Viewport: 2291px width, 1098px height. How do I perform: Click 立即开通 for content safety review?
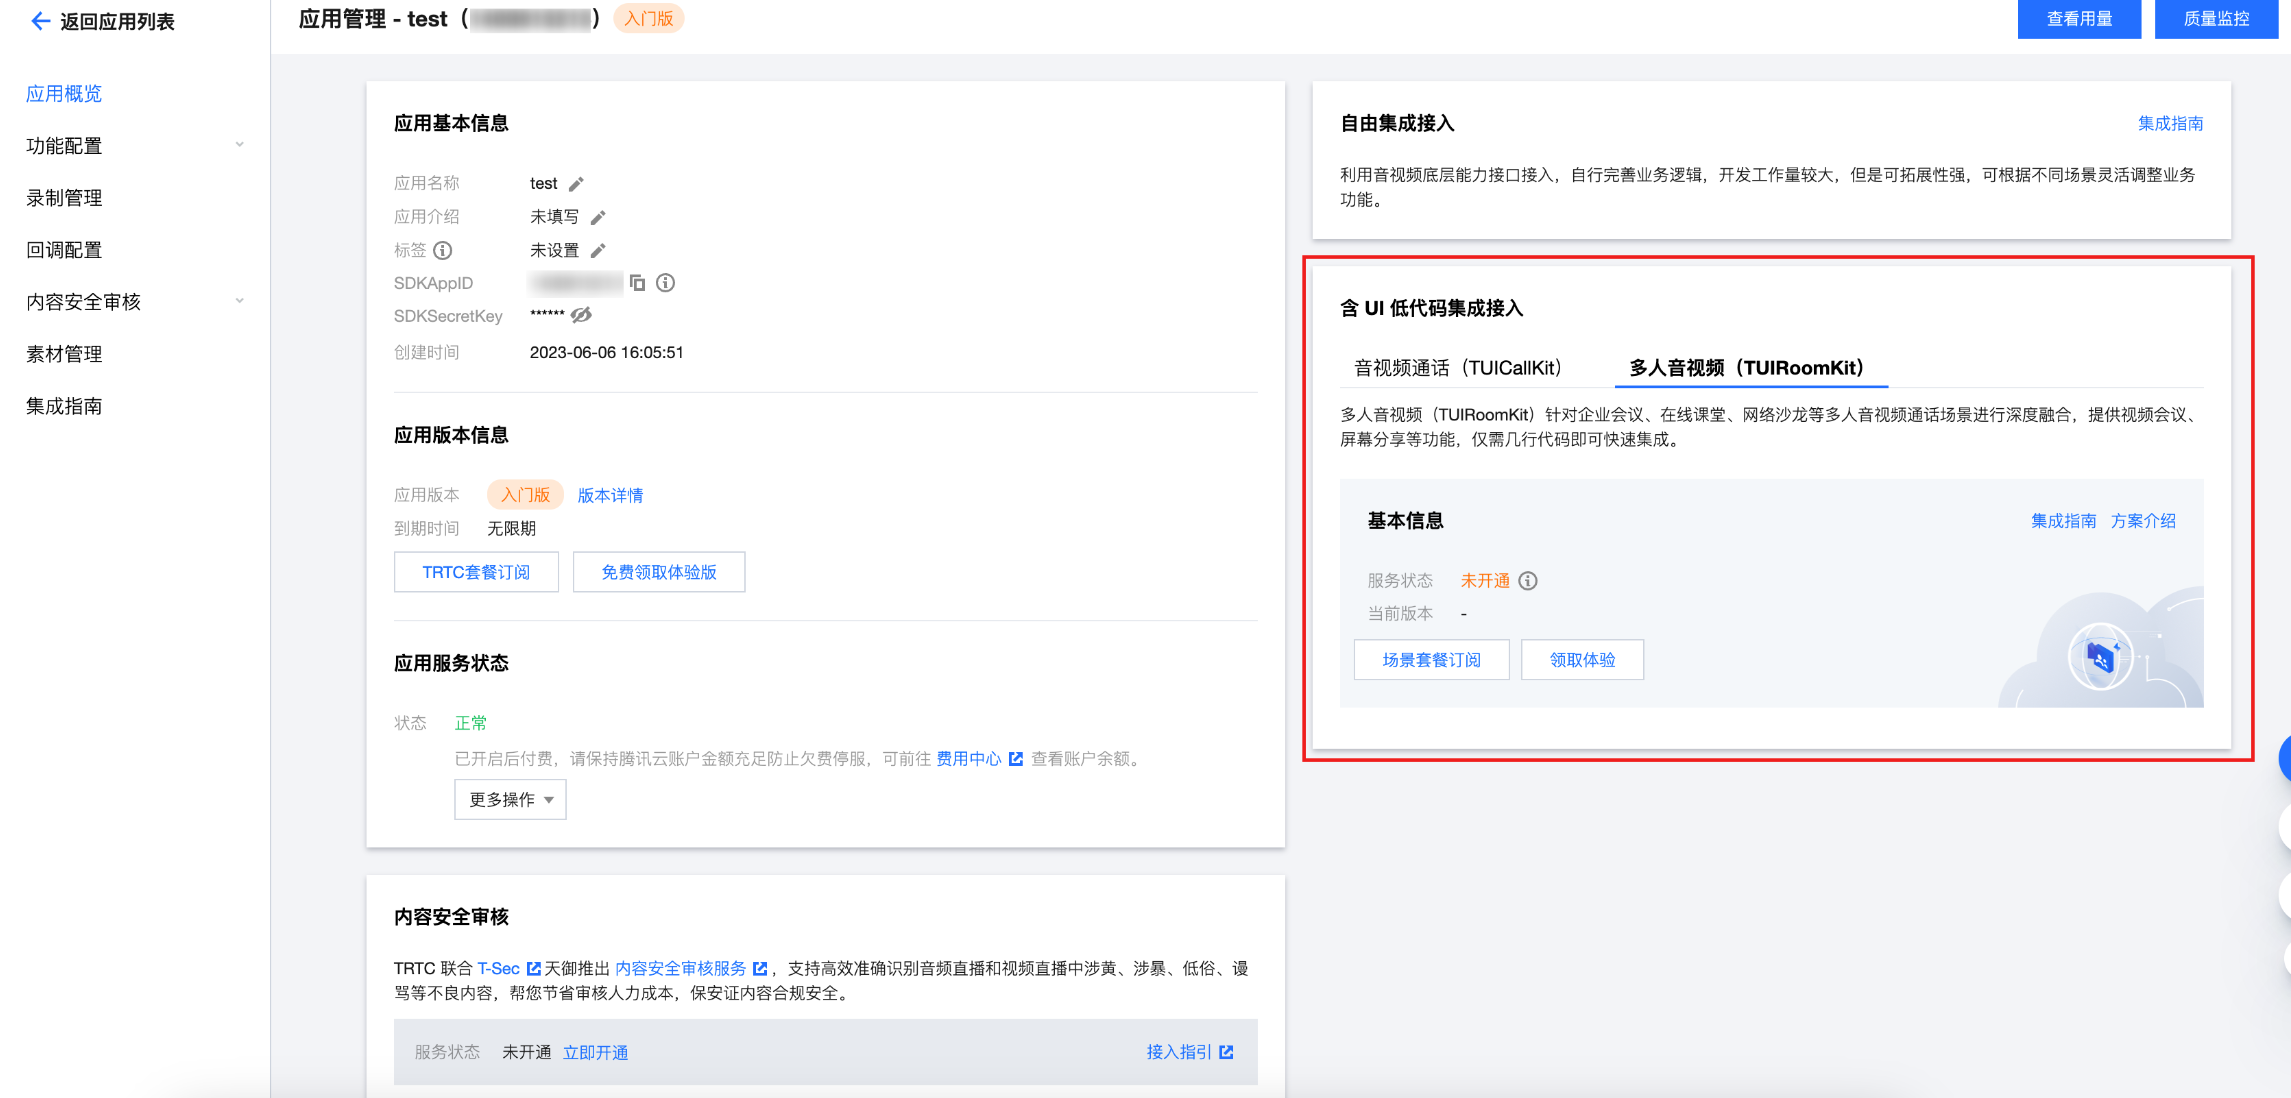[595, 1052]
